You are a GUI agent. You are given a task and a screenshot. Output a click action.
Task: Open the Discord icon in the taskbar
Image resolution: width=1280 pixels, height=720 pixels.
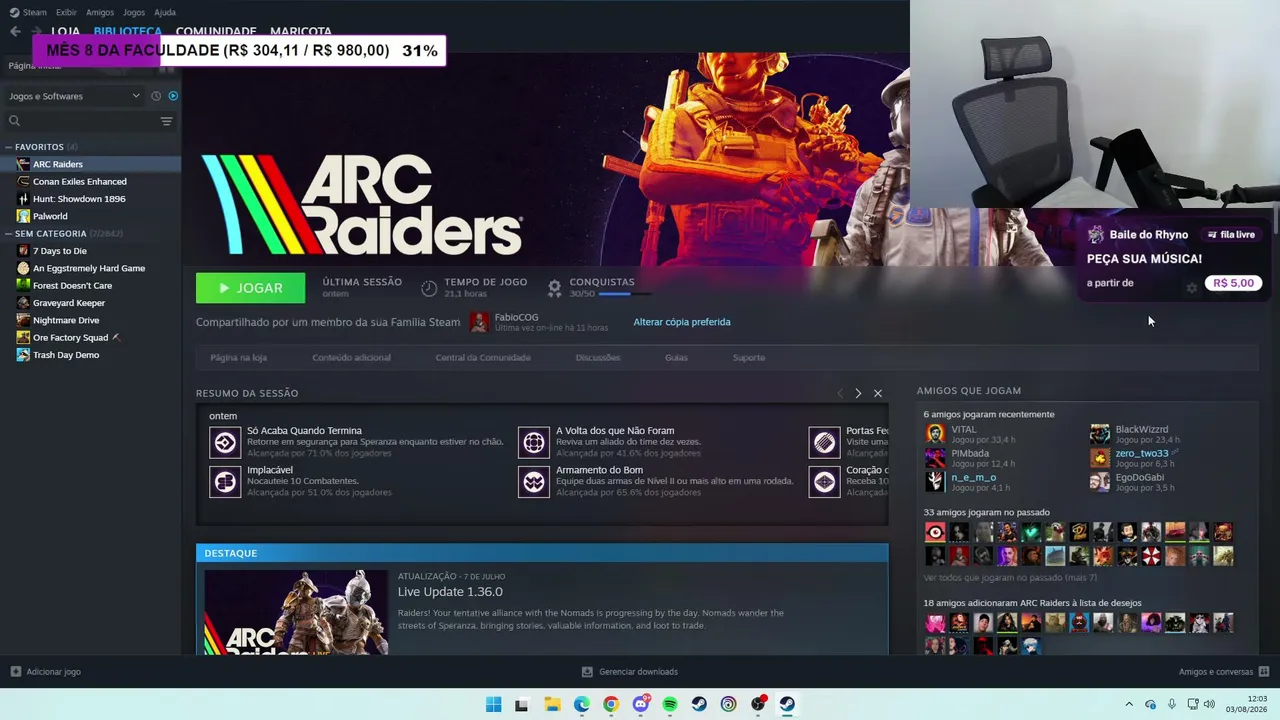point(641,704)
